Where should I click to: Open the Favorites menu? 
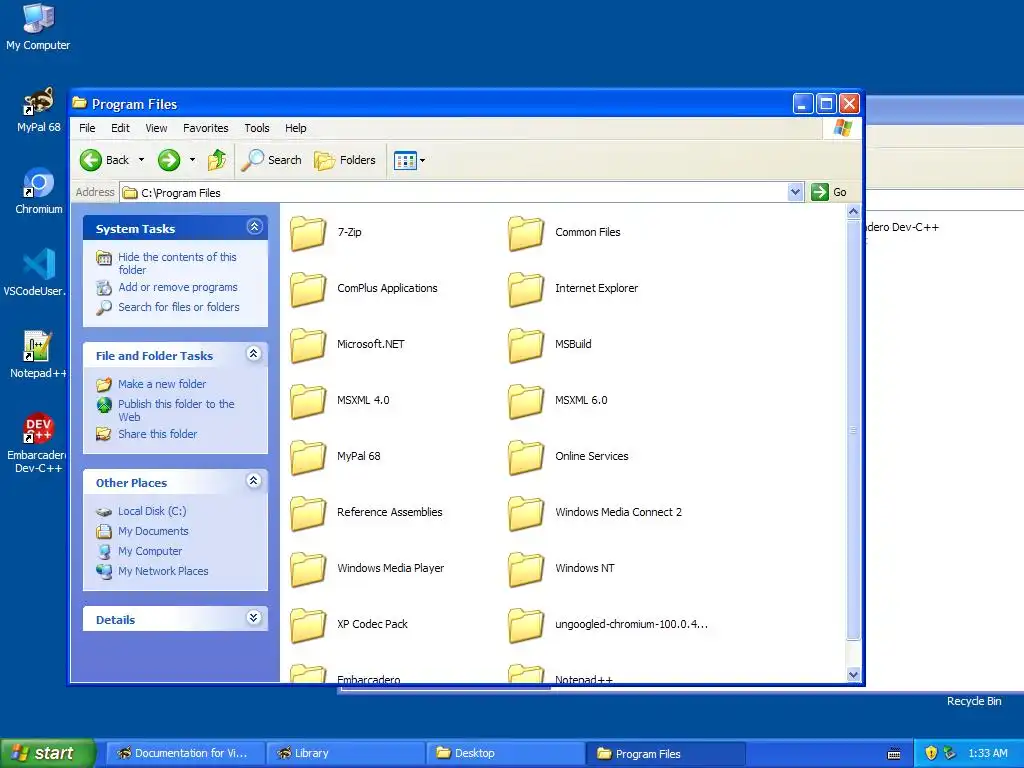(206, 128)
